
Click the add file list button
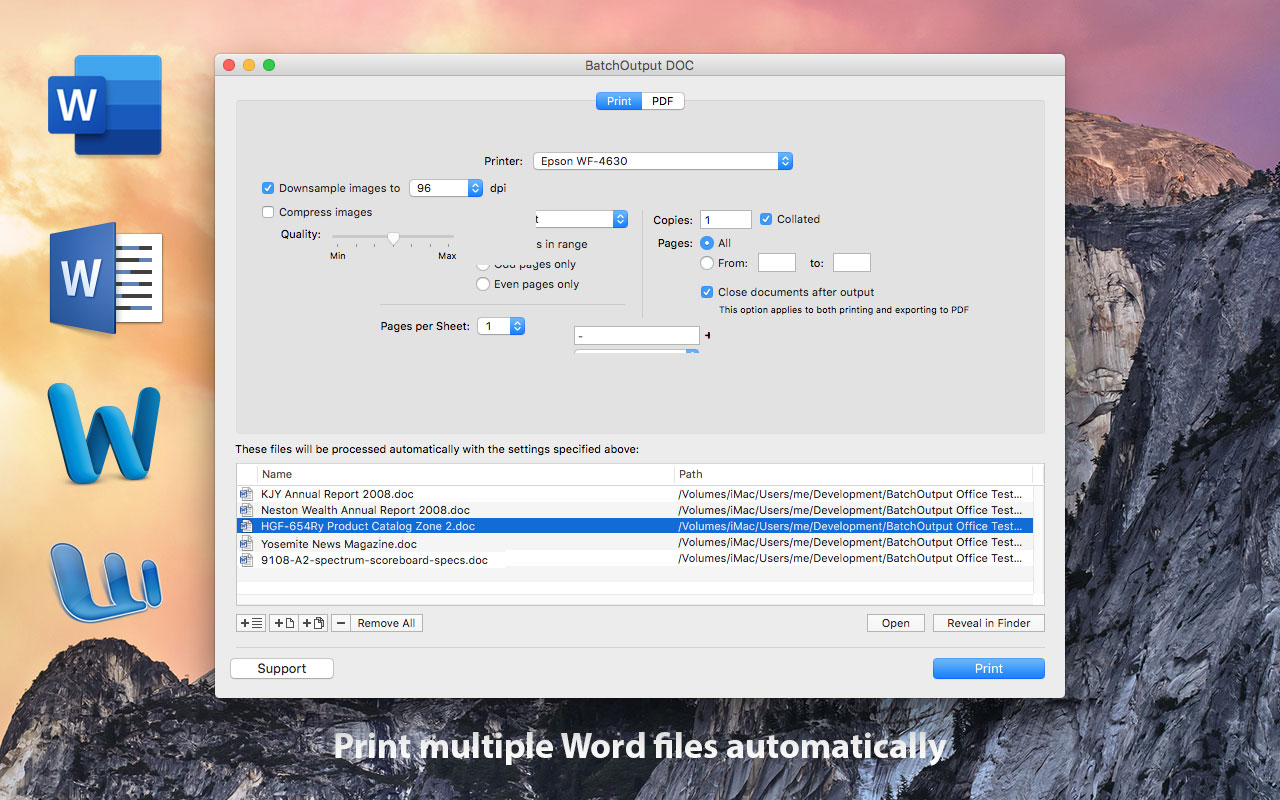coord(251,623)
